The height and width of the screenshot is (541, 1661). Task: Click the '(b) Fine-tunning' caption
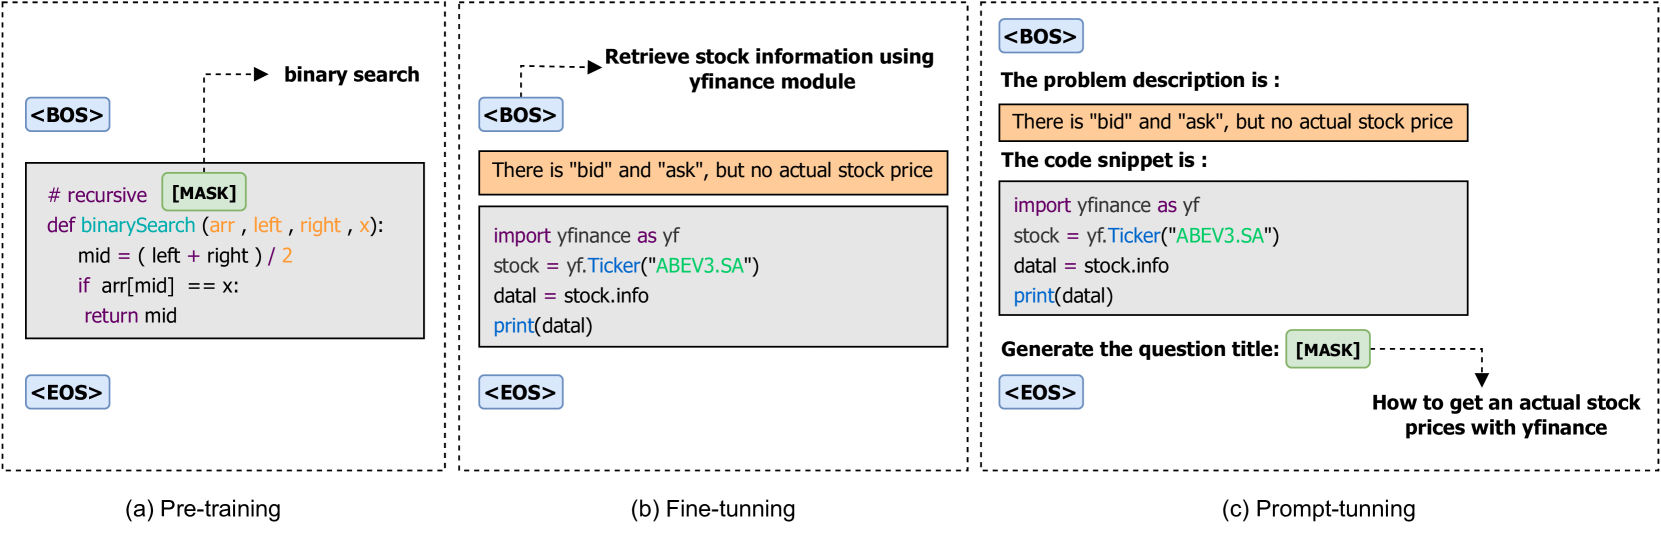click(x=712, y=509)
